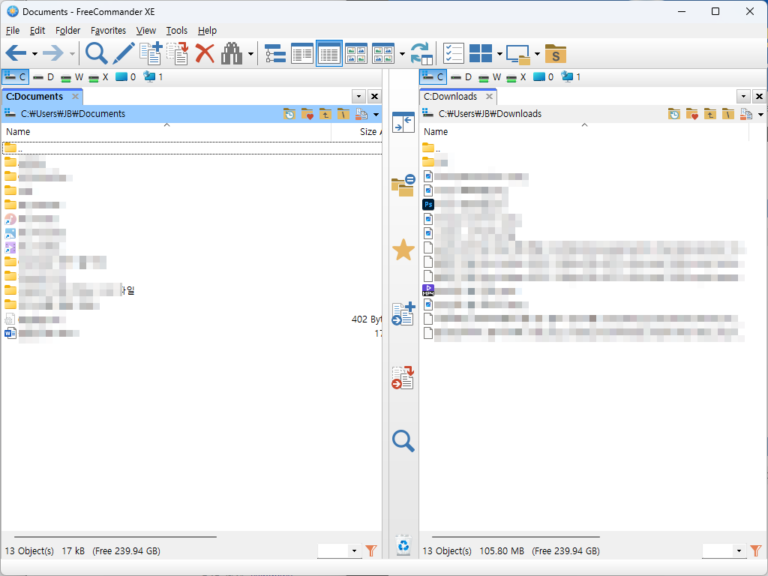The height and width of the screenshot is (576, 768).
Task: Open the binoculars file search tool
Action: pyautogui.click(x=232, y=53)
